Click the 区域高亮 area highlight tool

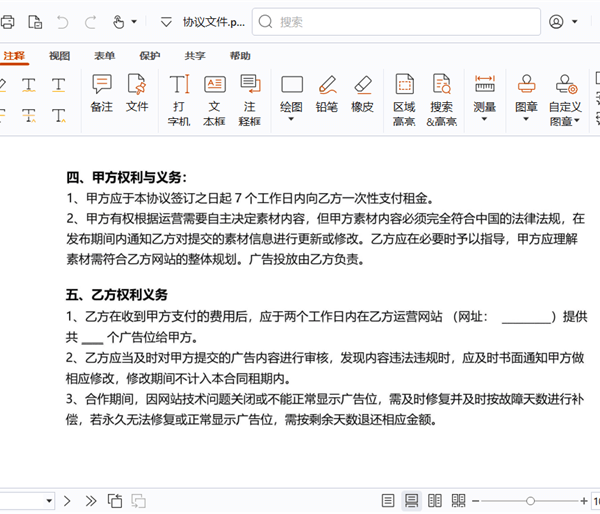click(404, 98)
